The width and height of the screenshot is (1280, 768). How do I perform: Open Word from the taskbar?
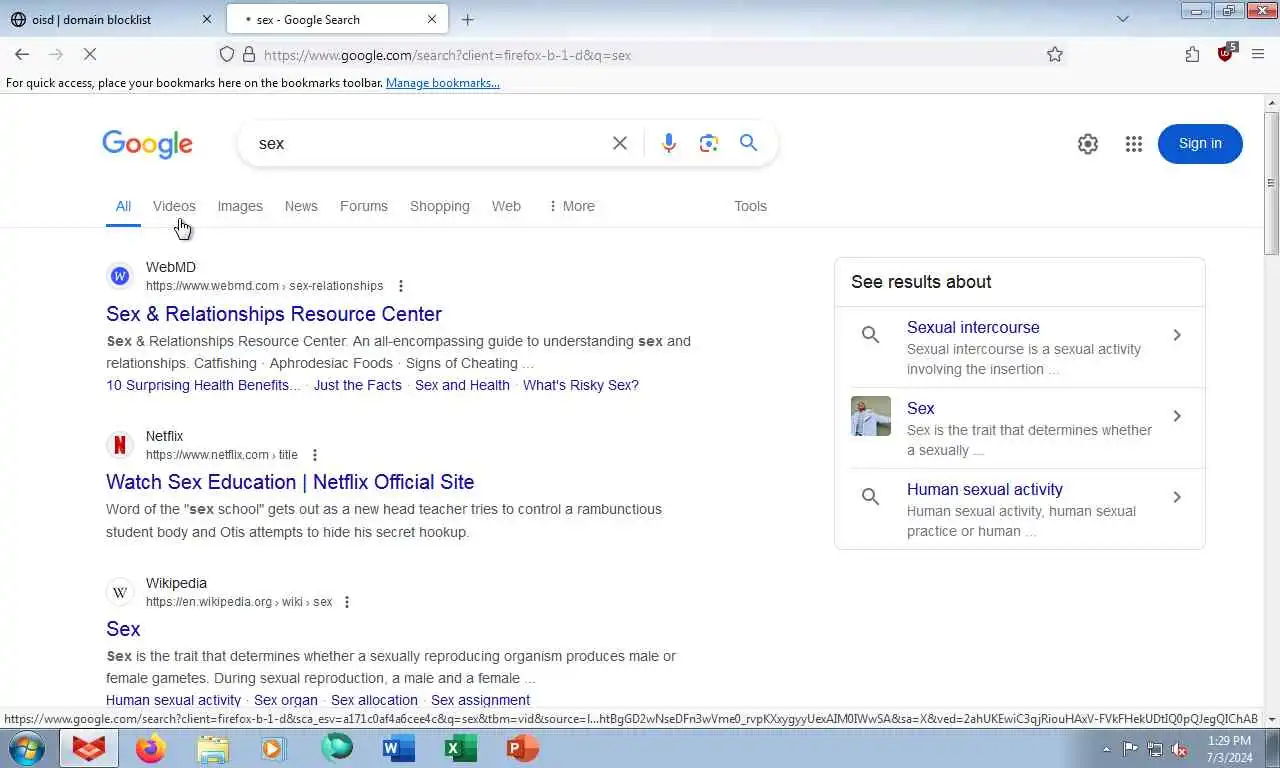tap(398, 748)
